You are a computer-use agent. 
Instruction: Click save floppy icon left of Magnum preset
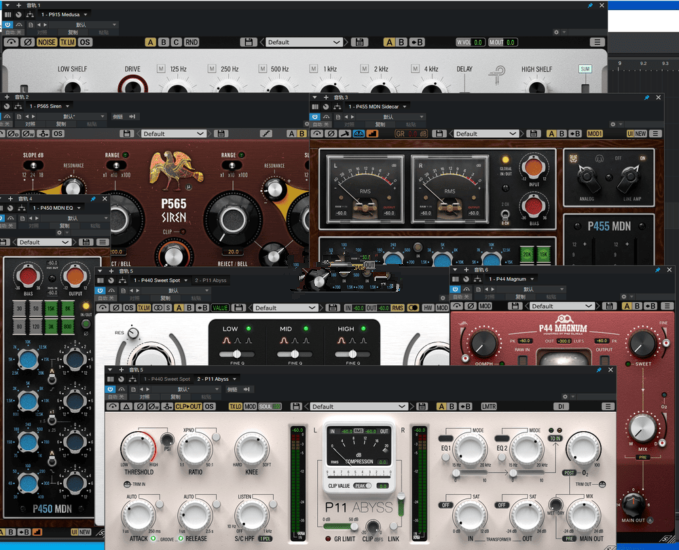(515, 306)
